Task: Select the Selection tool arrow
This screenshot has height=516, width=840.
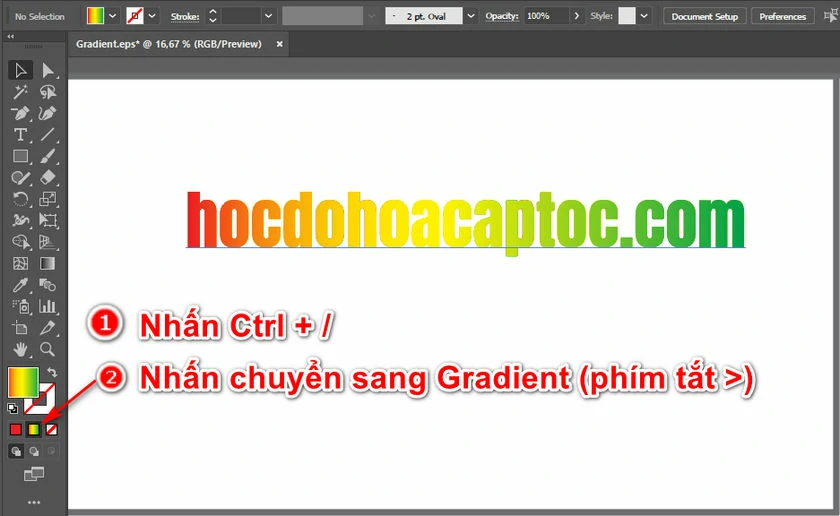Action: click(x=20, y=71)
